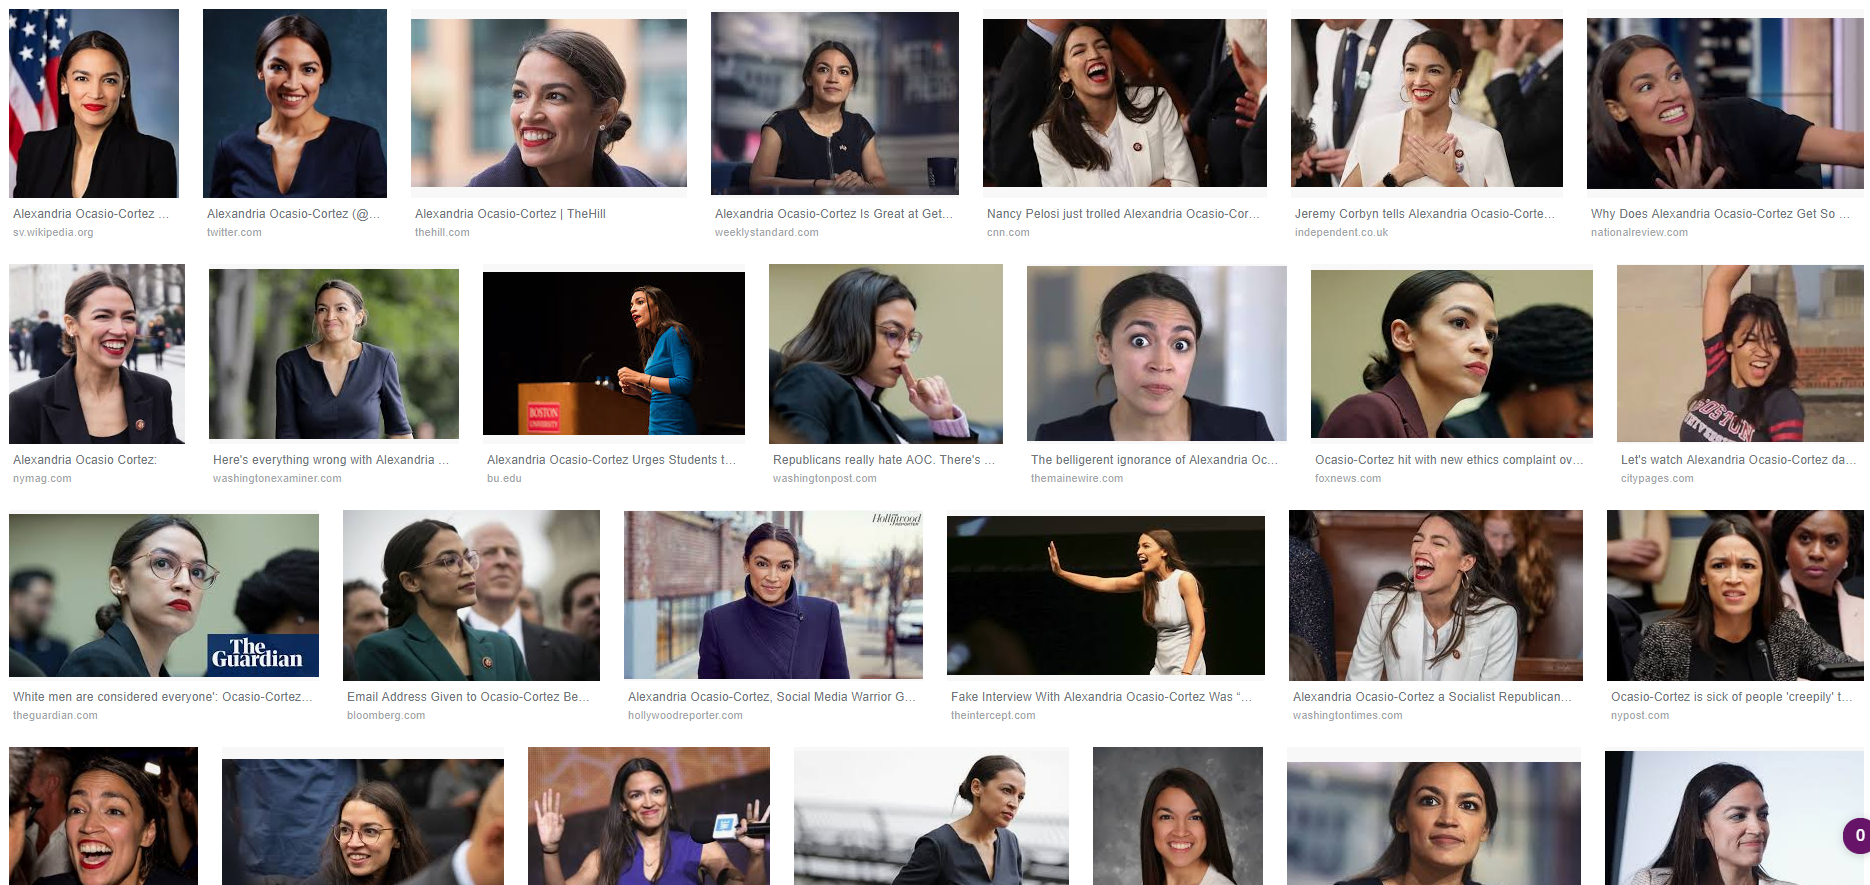
Task: View the foxnews.com result thumbnail
Action: click(1452, 354)
